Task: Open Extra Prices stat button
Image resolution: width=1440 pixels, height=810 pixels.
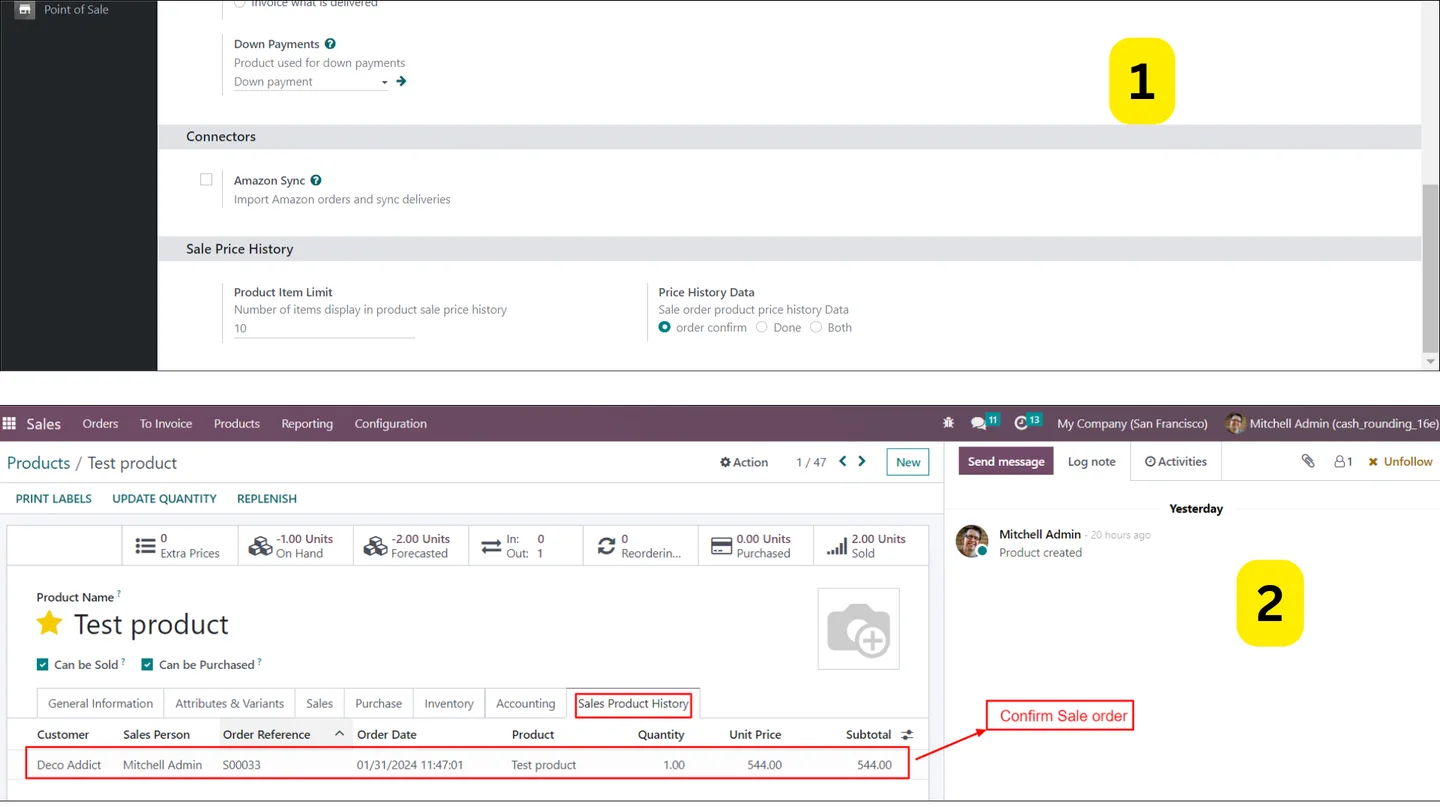Action: [x=180, y=546]
